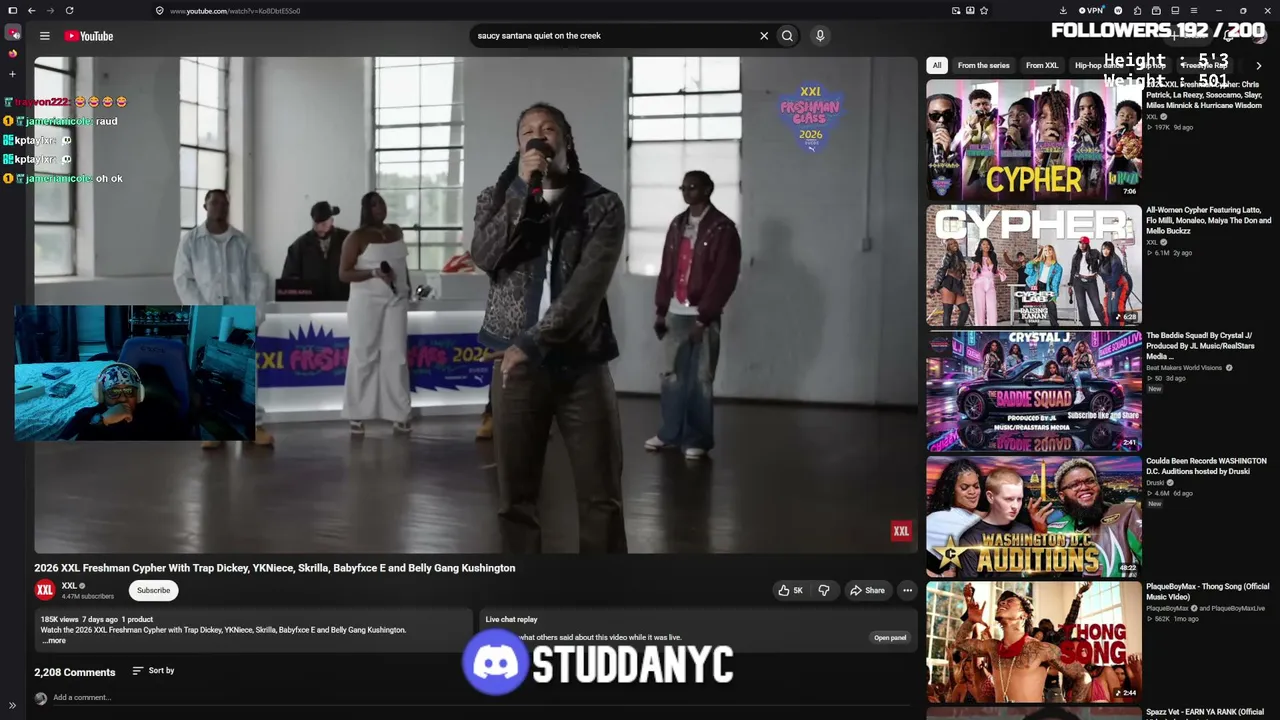The image size is (1280, 720).
Task: Go forward in the browser
Action: tap(50, 11)
